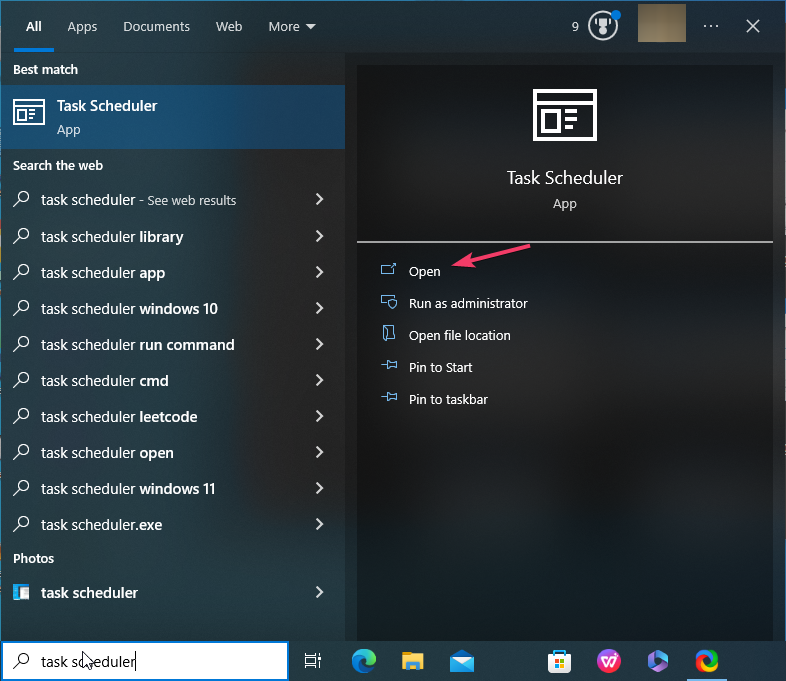Expand the 'task scheduler run command' chevron

(x=319, y=344)
